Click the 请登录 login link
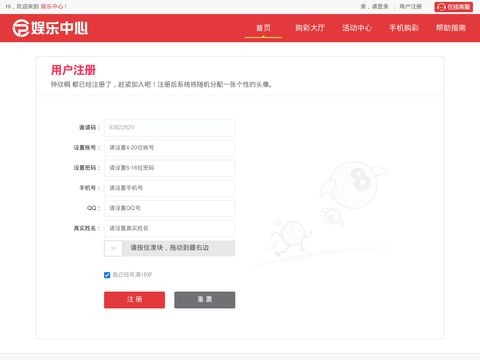The width and height of the screenshot is (480, 360). point(380,6)
